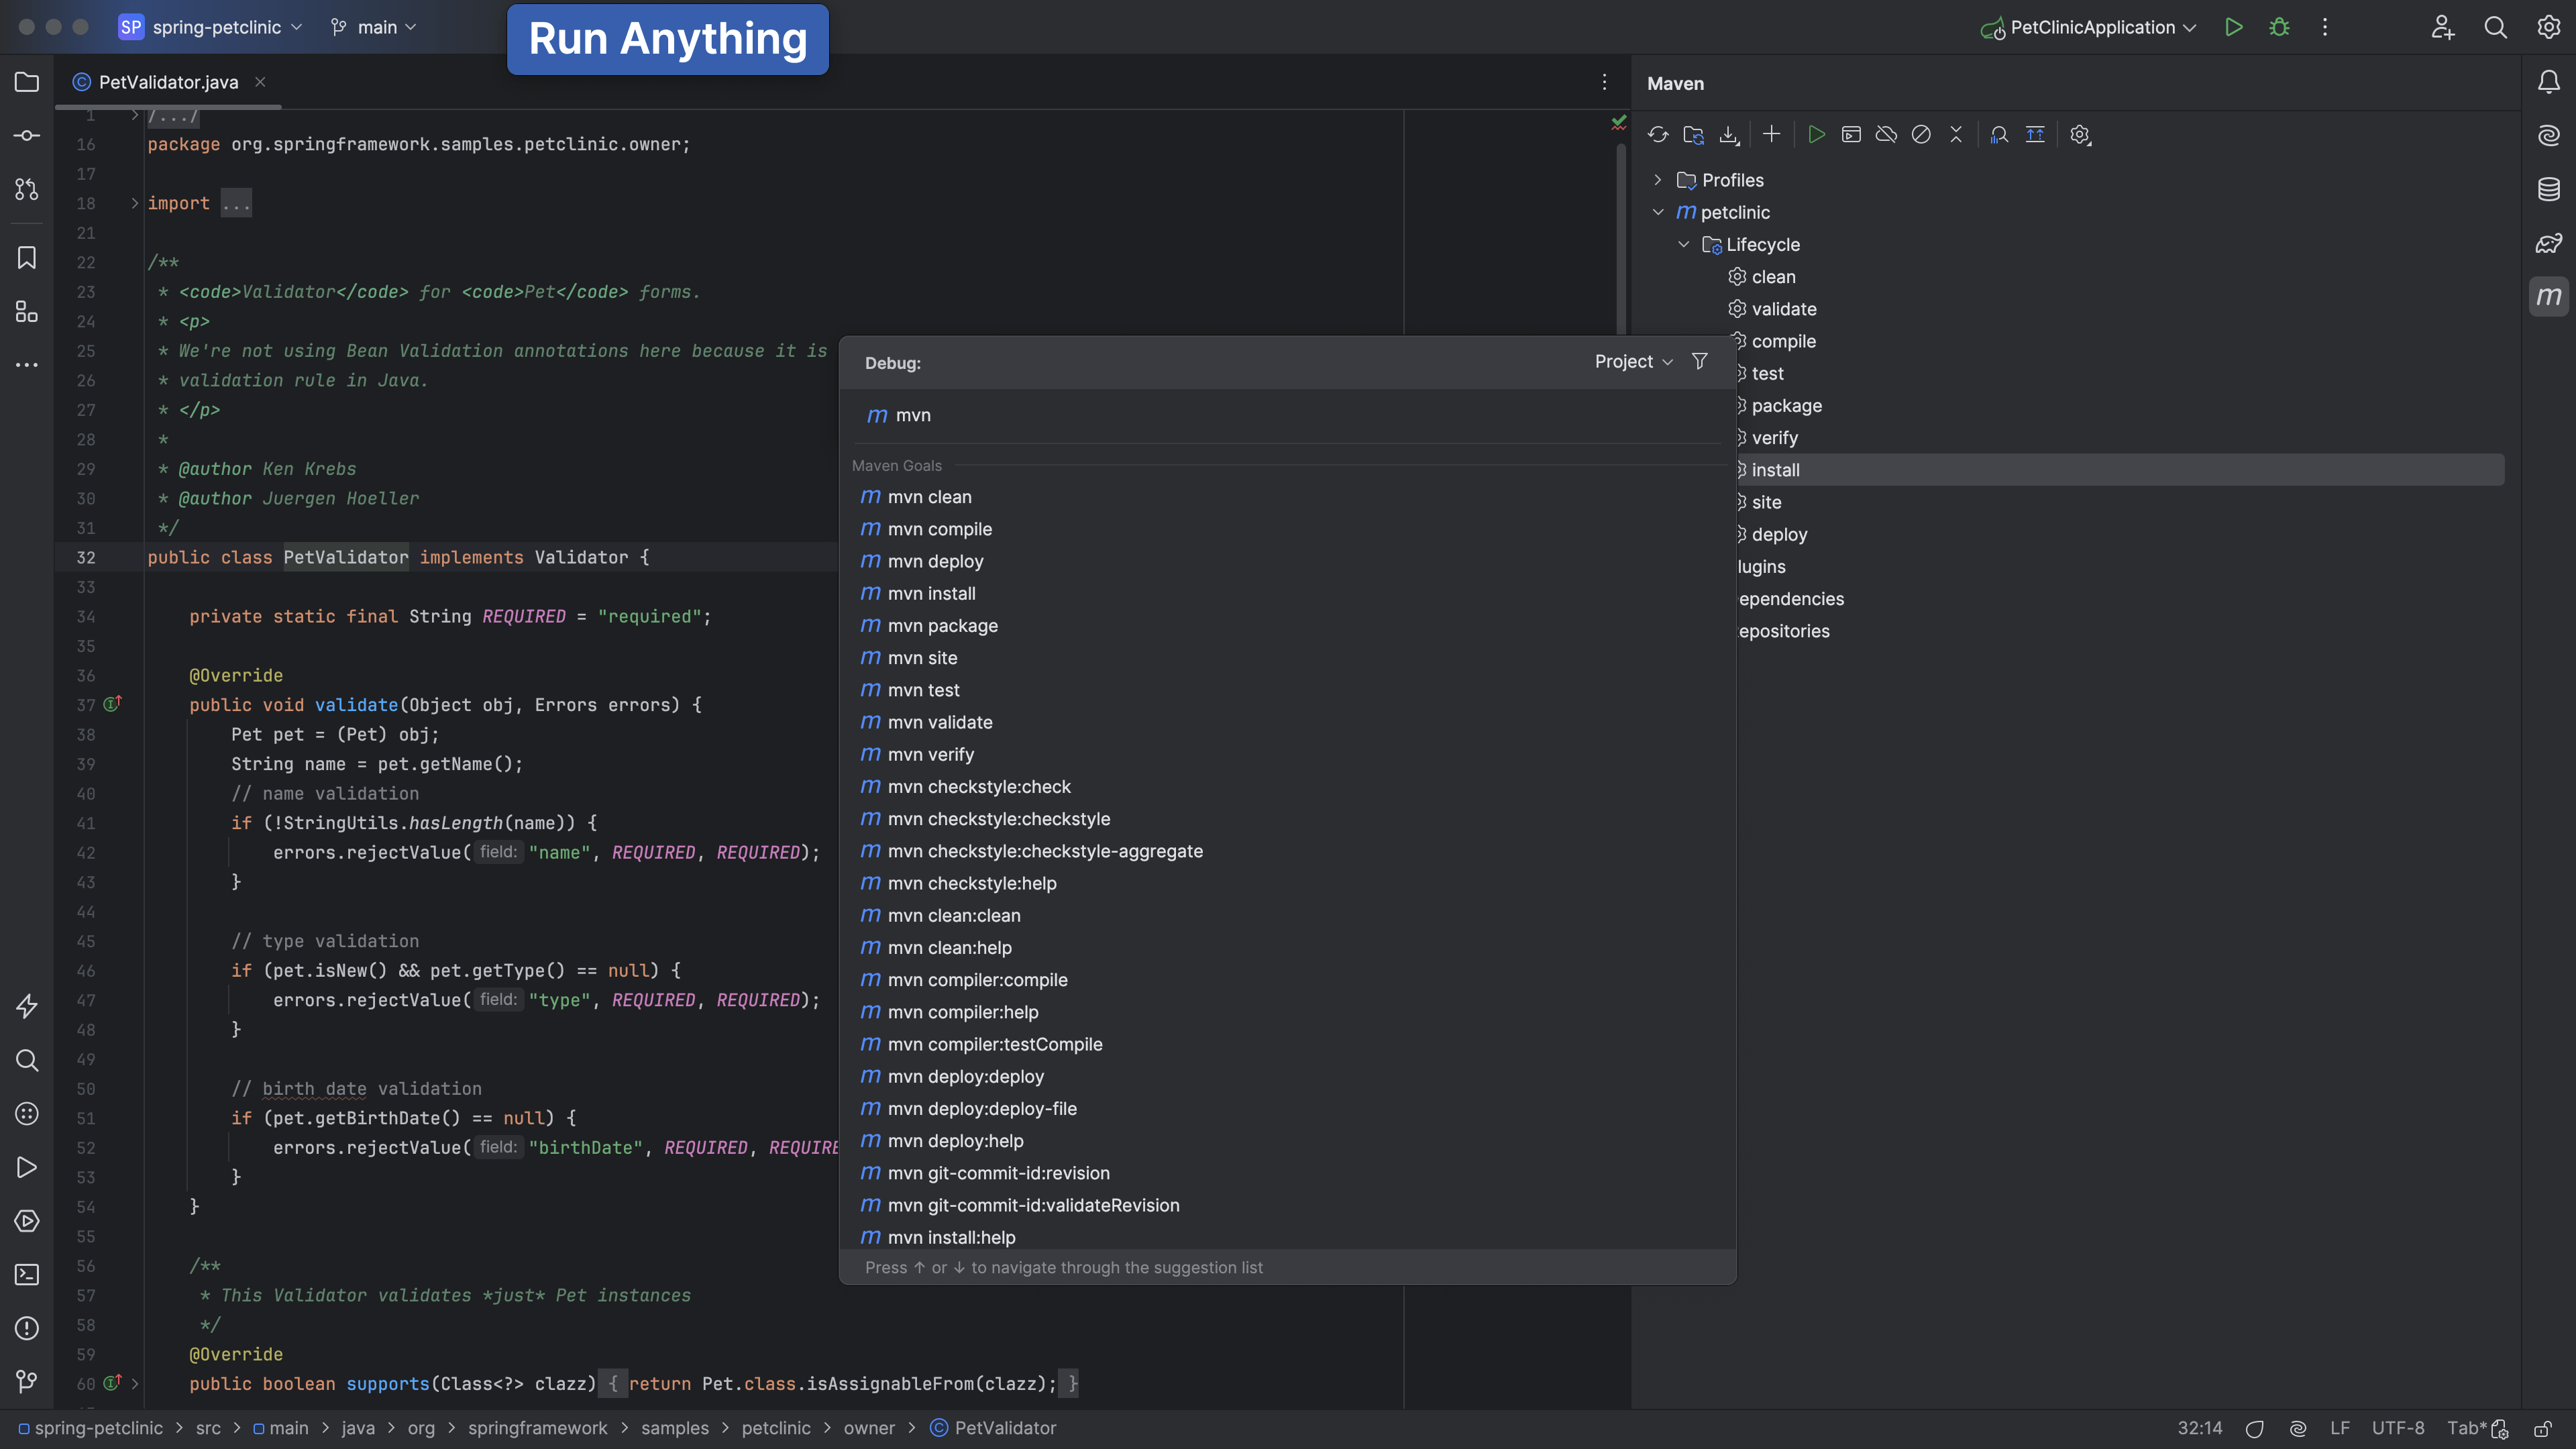Open the Database tool window

(x=2548, y=189)
